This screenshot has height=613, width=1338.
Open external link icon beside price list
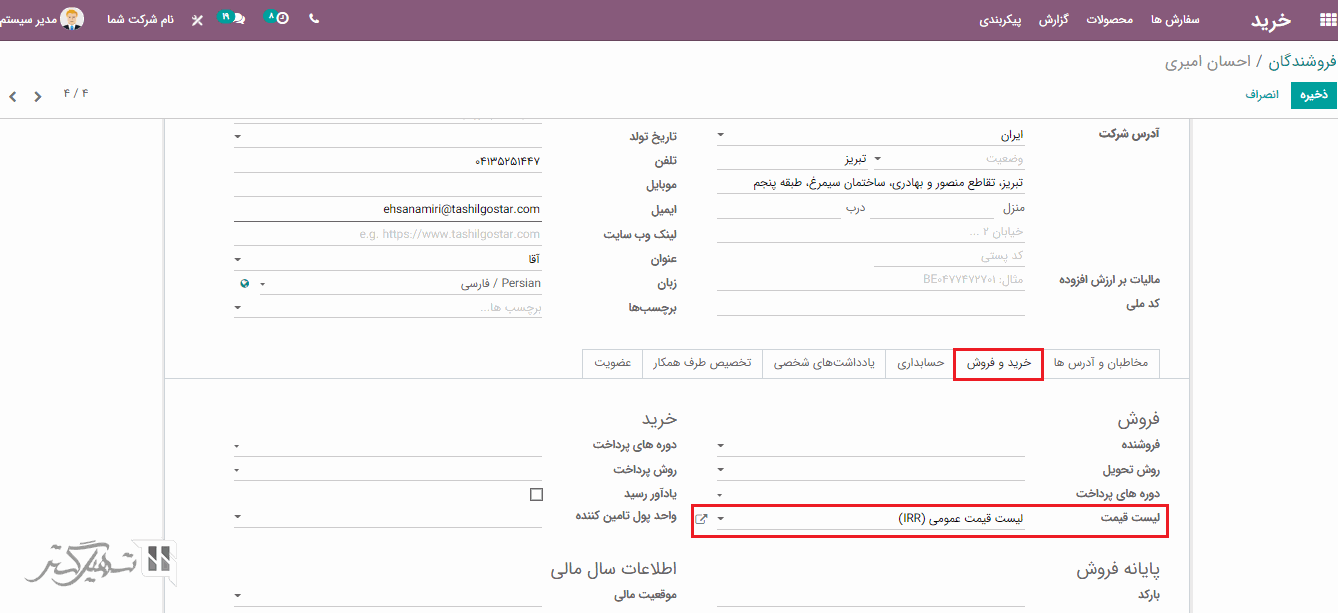tap(701, 519)
